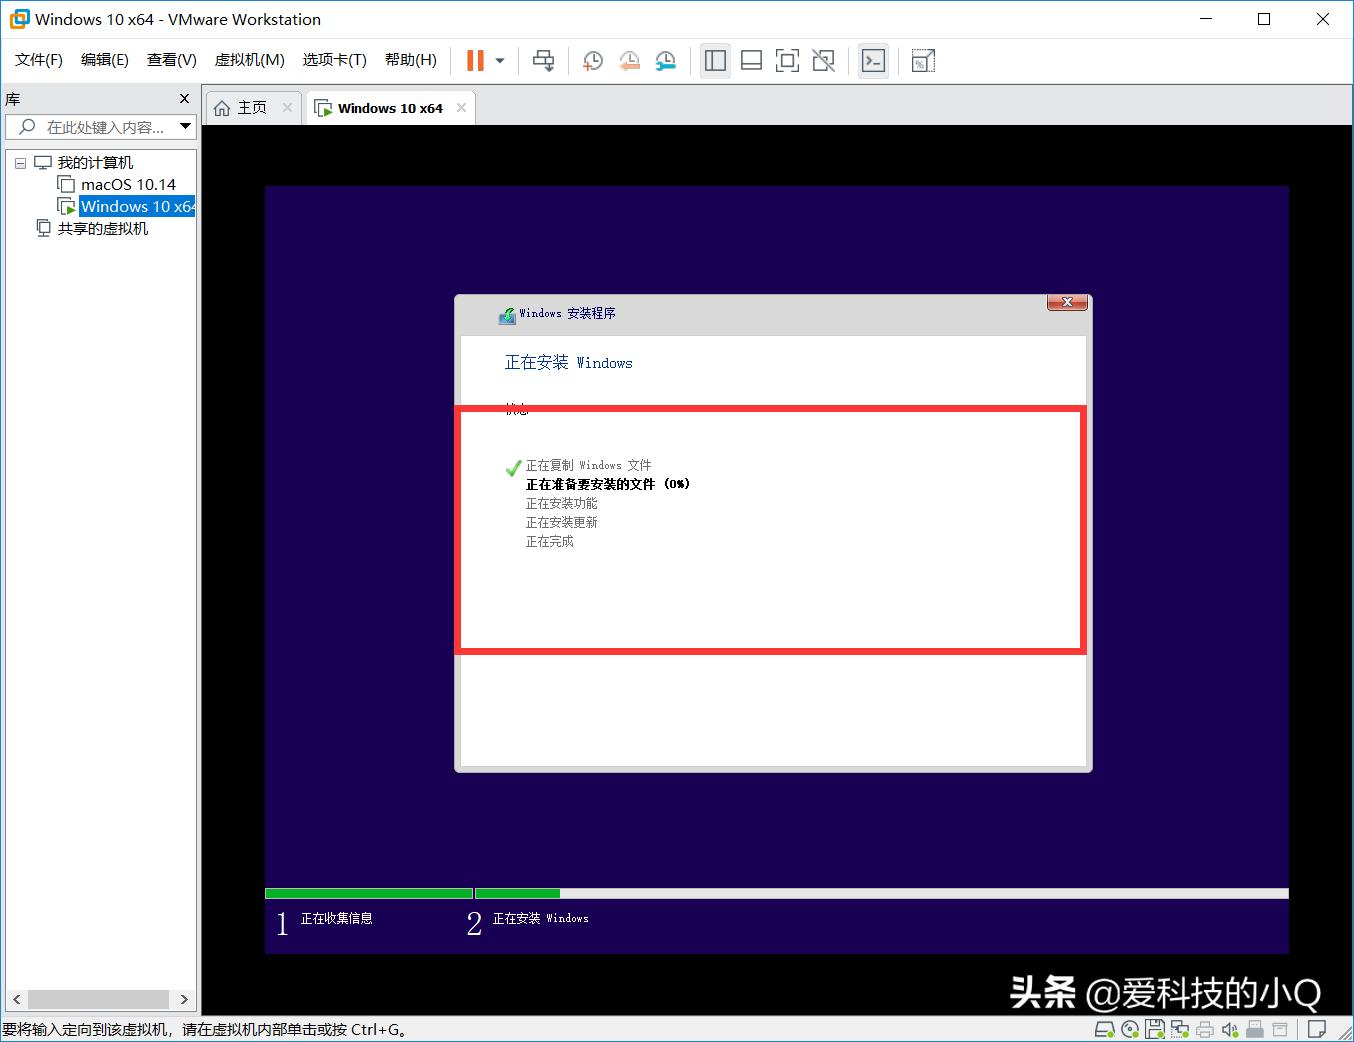Open the snapshot manager
This screenshot has height=1042, width=1354.
(666, 60)
